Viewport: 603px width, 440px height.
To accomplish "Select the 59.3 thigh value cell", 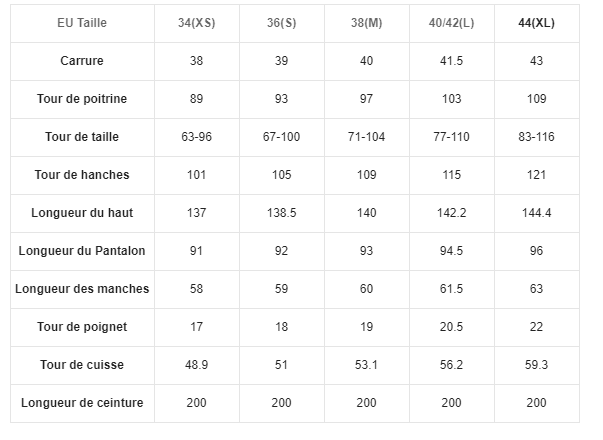I will point(536,365).
